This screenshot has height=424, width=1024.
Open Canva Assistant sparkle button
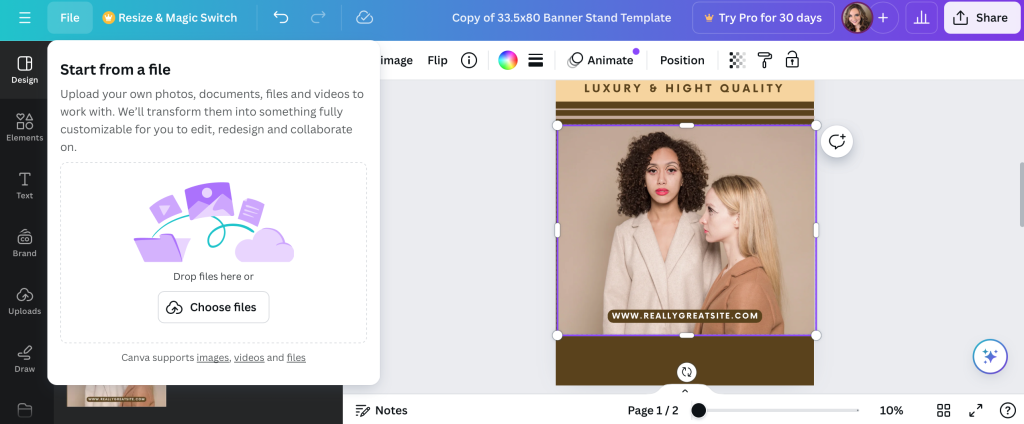(990, 357)
